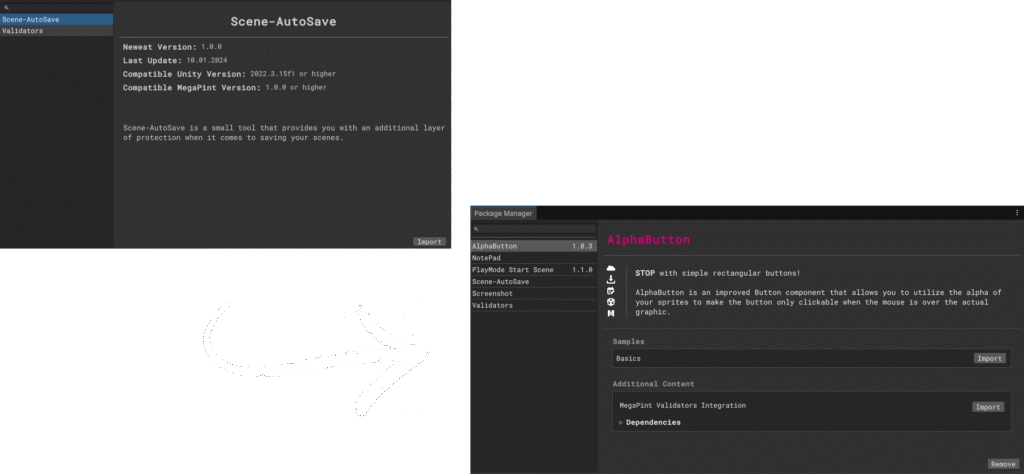This screenshot has height=474, width=1024.
Task: Click the calendar edit icon in info column
Action: [x=611, y=291]
